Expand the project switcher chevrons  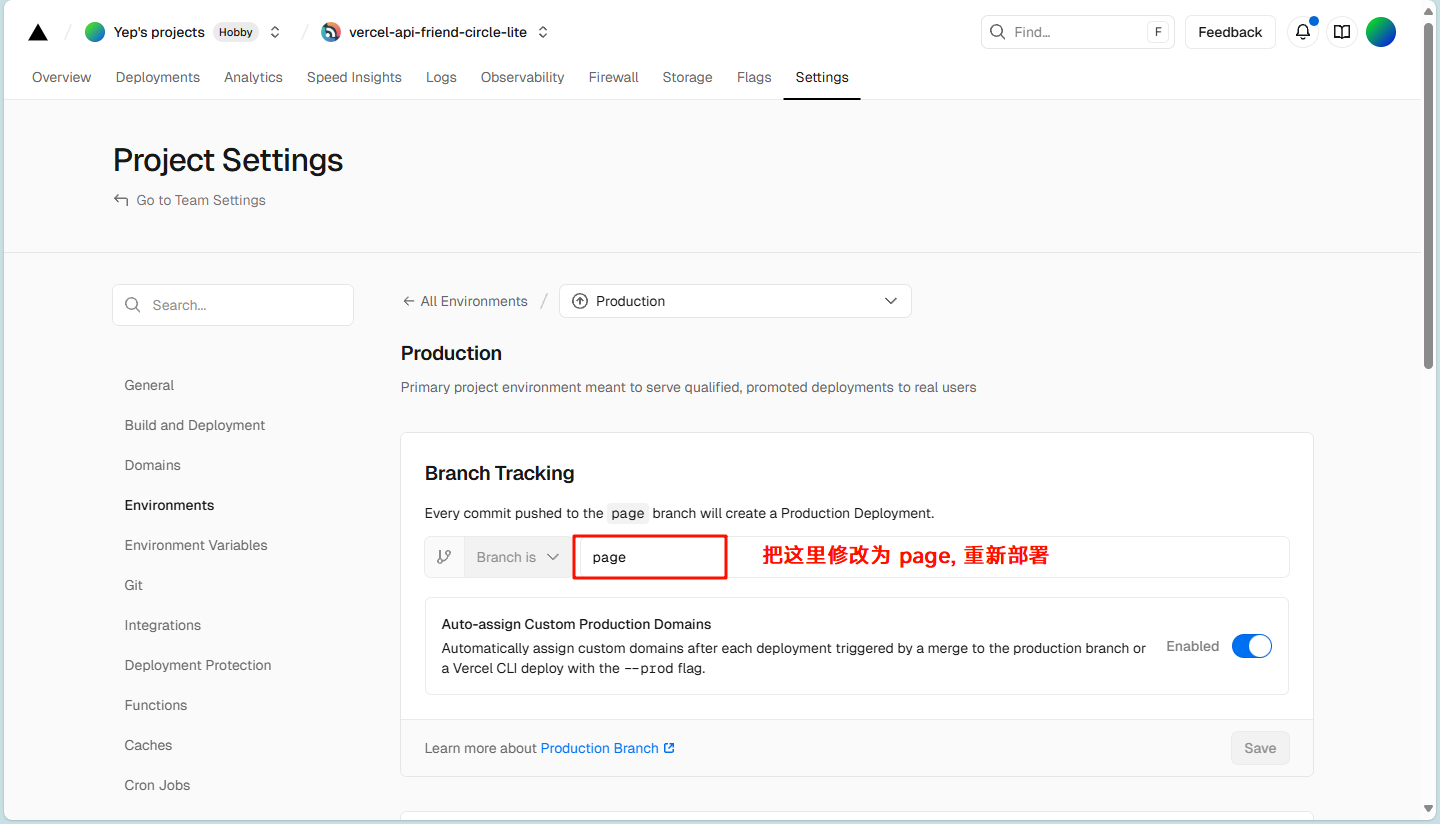(543, 32)
